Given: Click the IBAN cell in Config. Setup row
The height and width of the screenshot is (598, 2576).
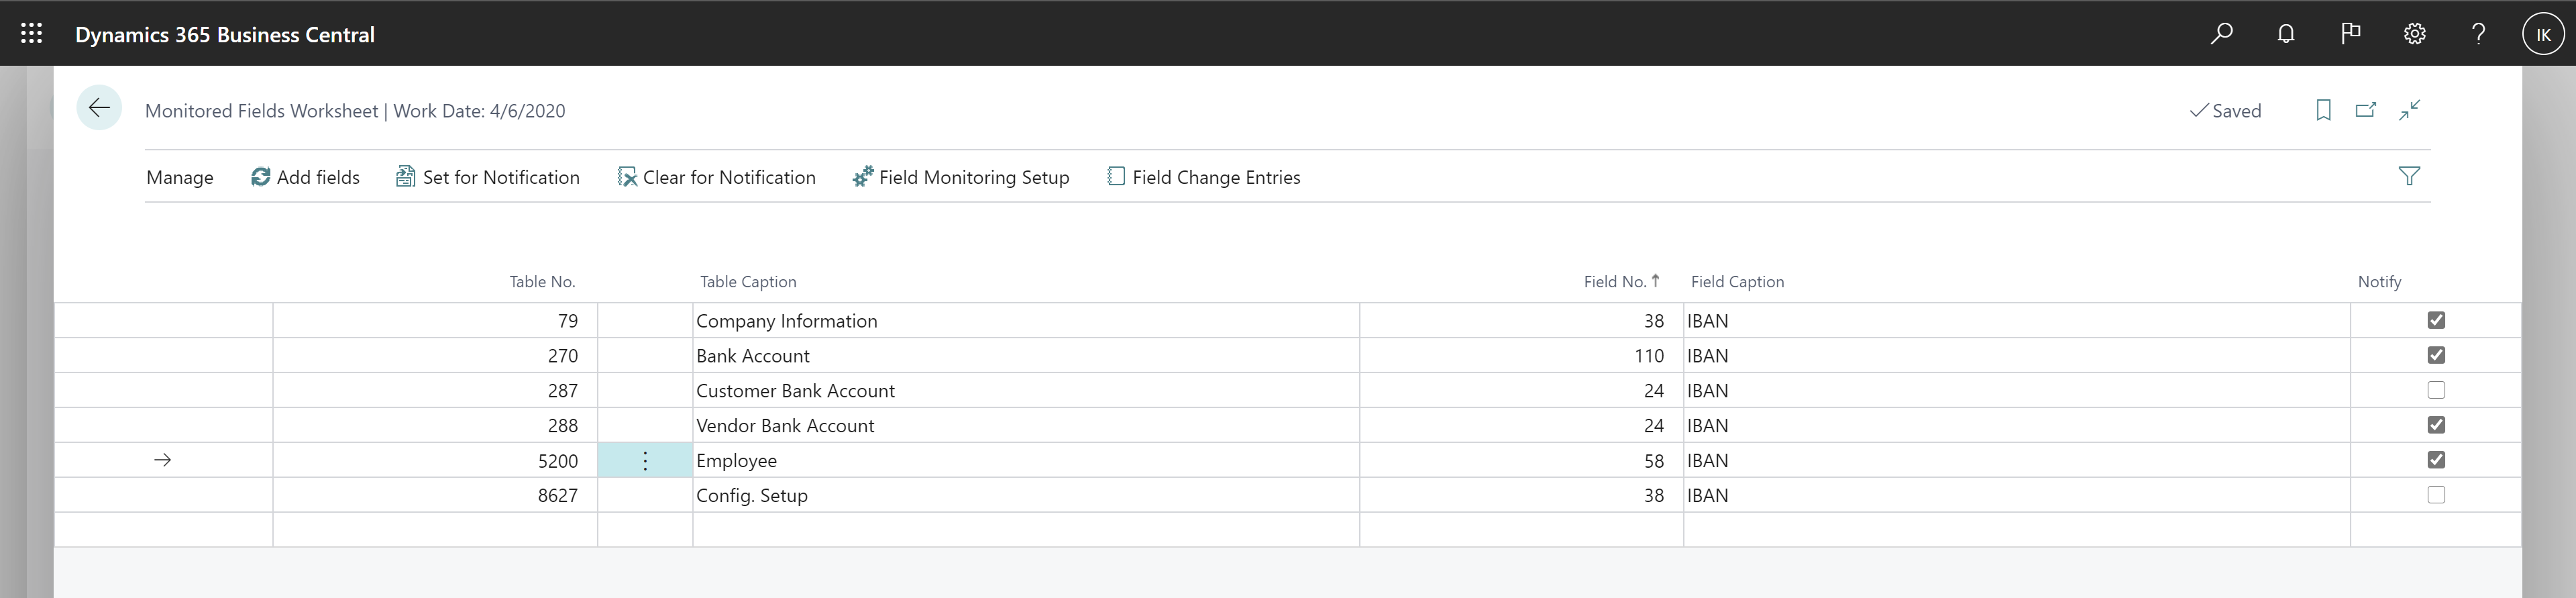Looking at the screenshot, I should 2017,495.
